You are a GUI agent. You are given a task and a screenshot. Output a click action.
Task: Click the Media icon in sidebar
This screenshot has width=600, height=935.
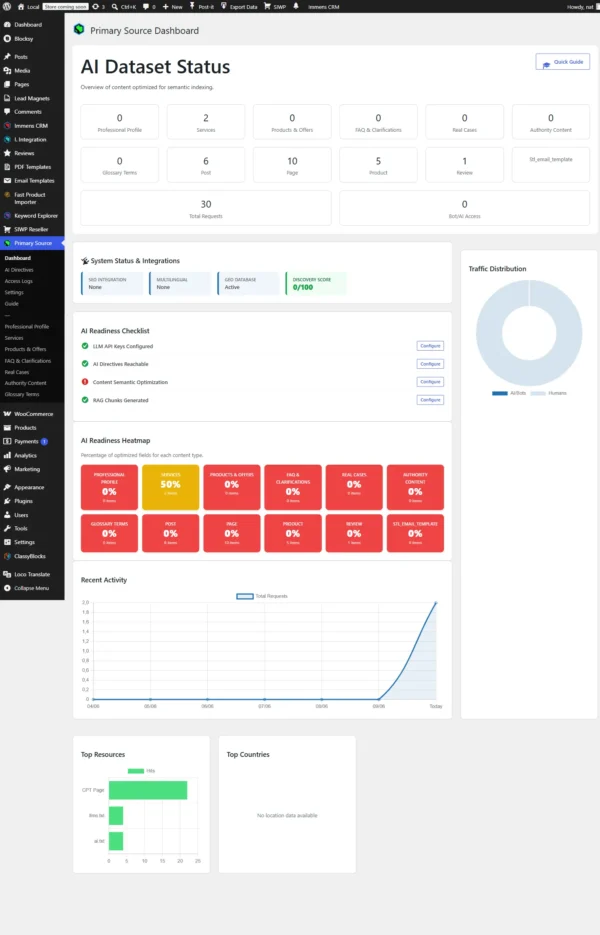tap(7, 70)
